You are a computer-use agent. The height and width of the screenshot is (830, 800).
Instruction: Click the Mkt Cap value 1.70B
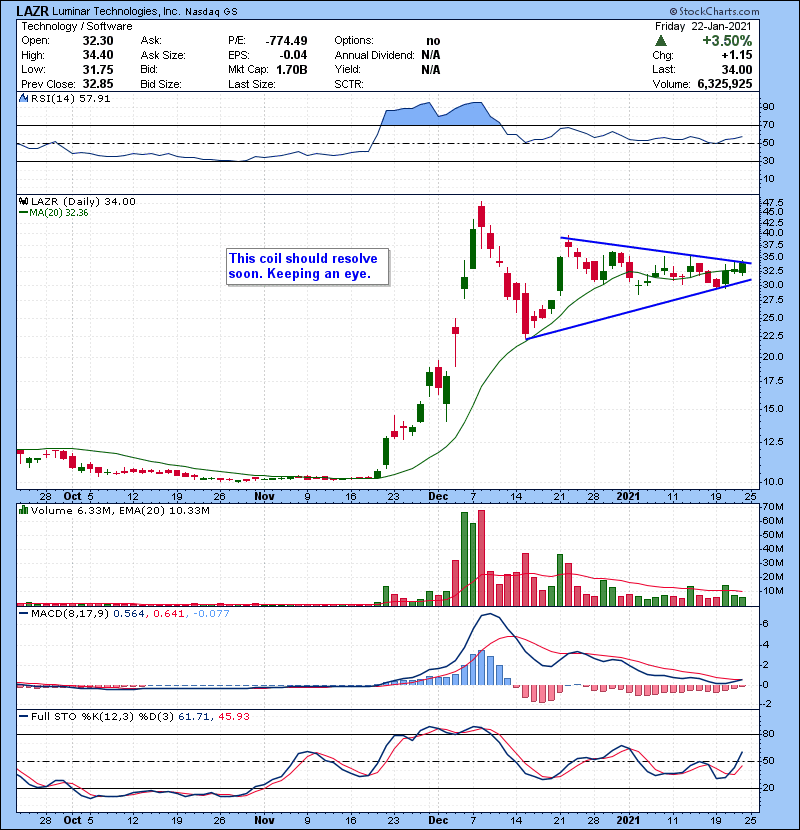[292, 69]
